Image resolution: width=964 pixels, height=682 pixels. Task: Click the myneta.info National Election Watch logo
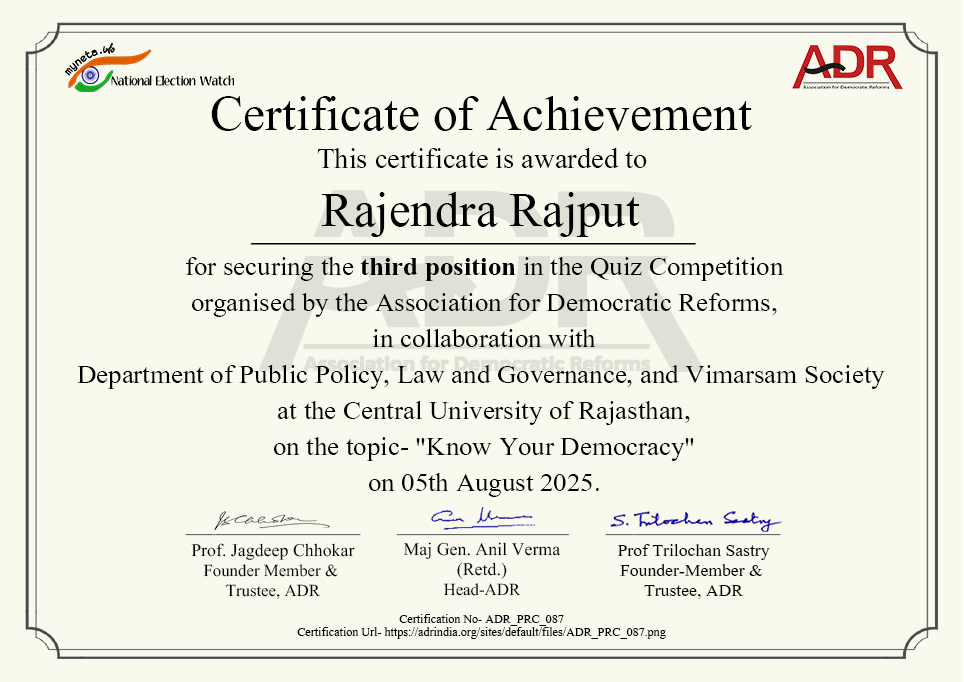[x=149, y=68]
